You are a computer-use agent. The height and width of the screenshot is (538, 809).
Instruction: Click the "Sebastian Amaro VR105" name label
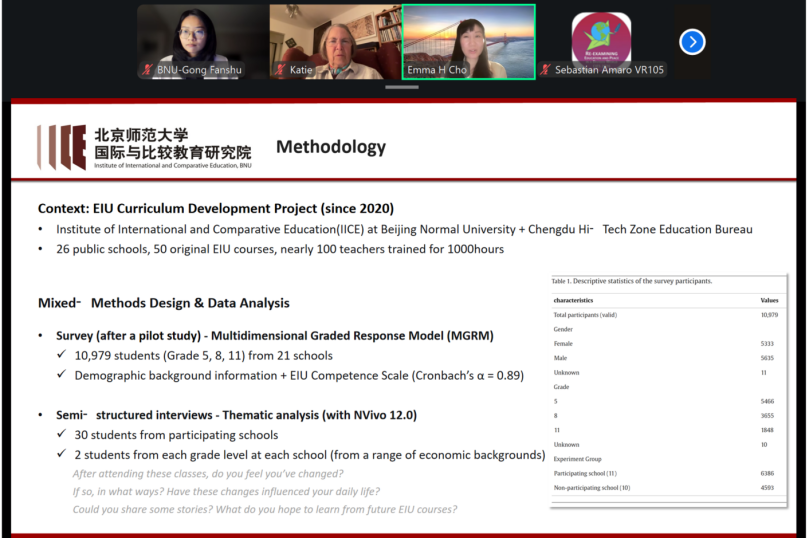[x=609, y=70]
